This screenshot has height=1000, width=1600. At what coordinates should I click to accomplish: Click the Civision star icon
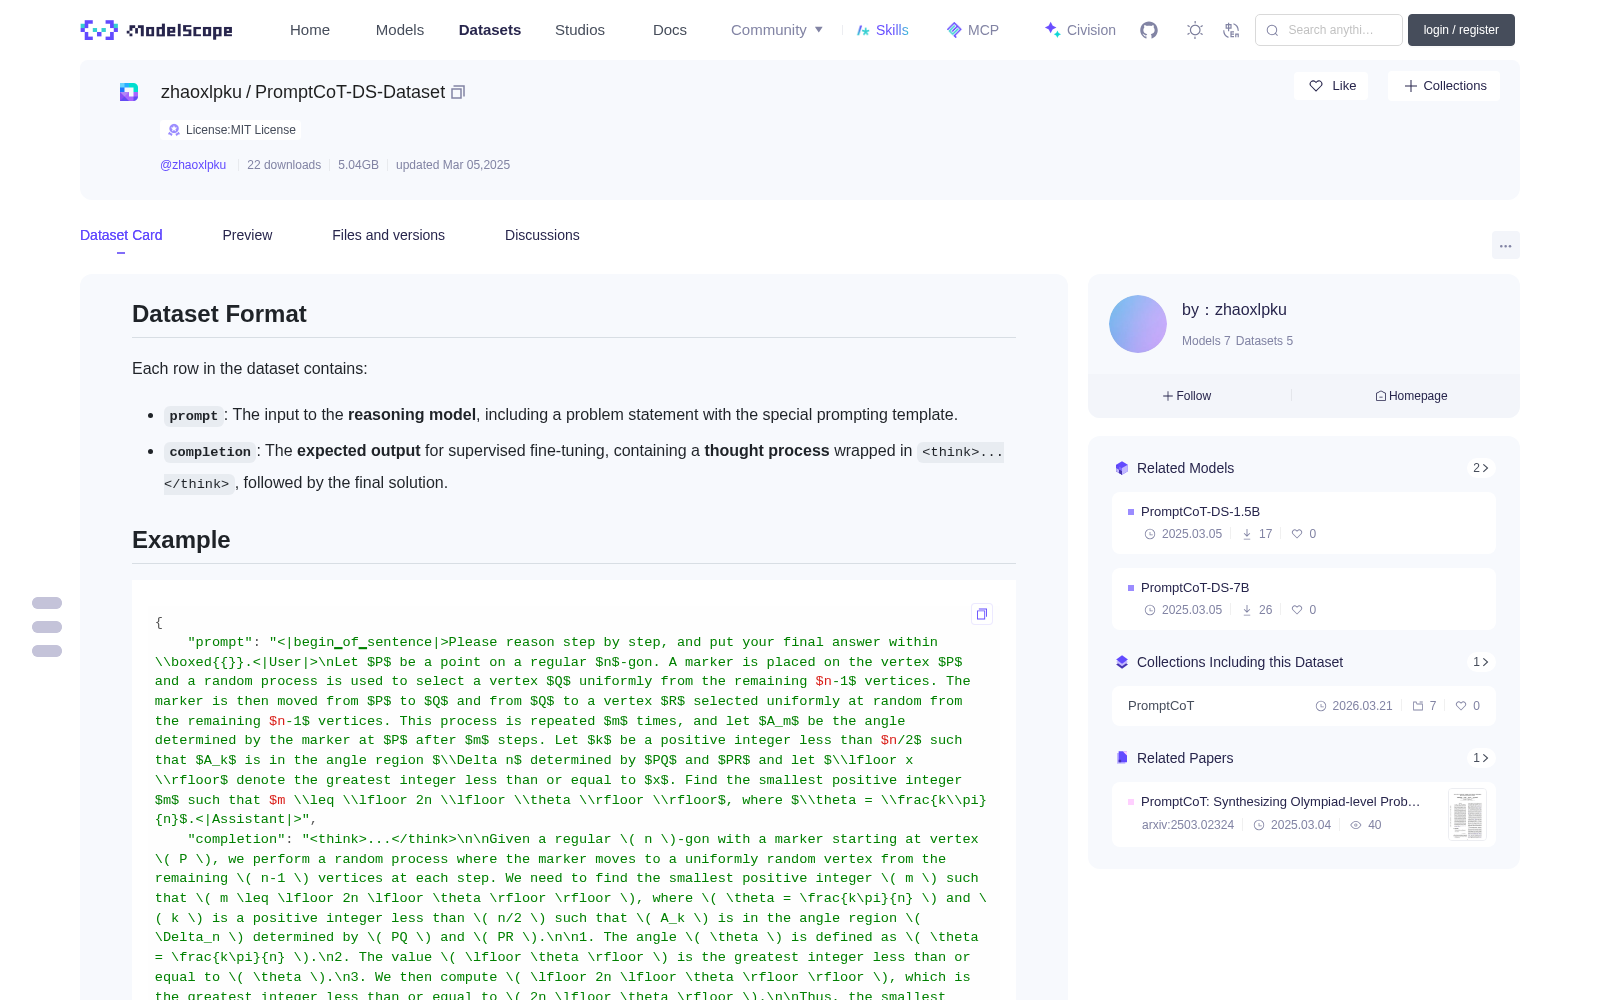(1052, 30)
